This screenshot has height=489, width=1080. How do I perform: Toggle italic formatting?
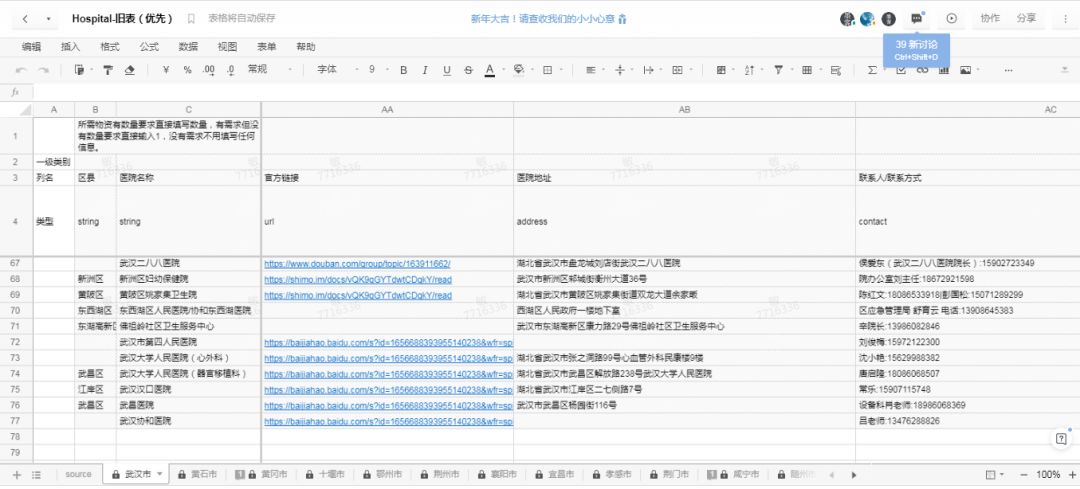[x=425, y=70]
